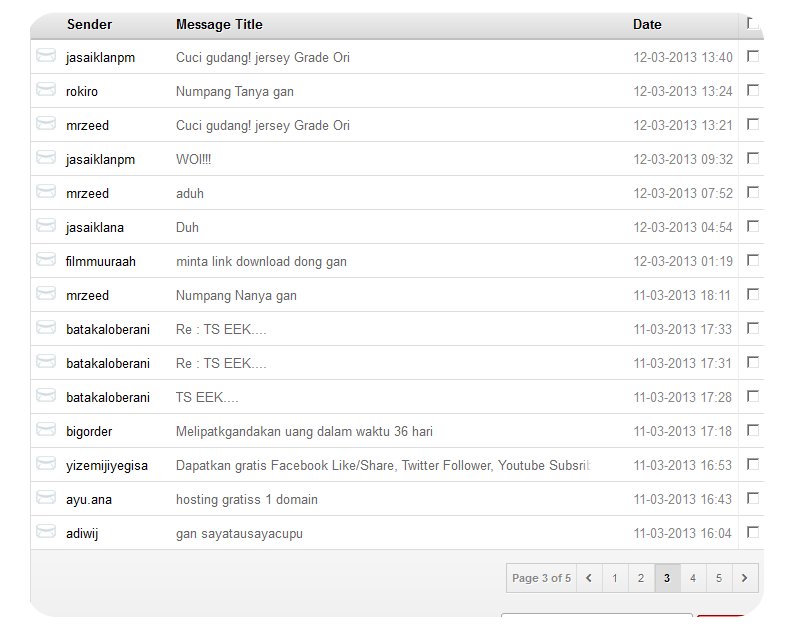
Task: Click envelope icon for filmmuuraah message
Action: (46, 260)
